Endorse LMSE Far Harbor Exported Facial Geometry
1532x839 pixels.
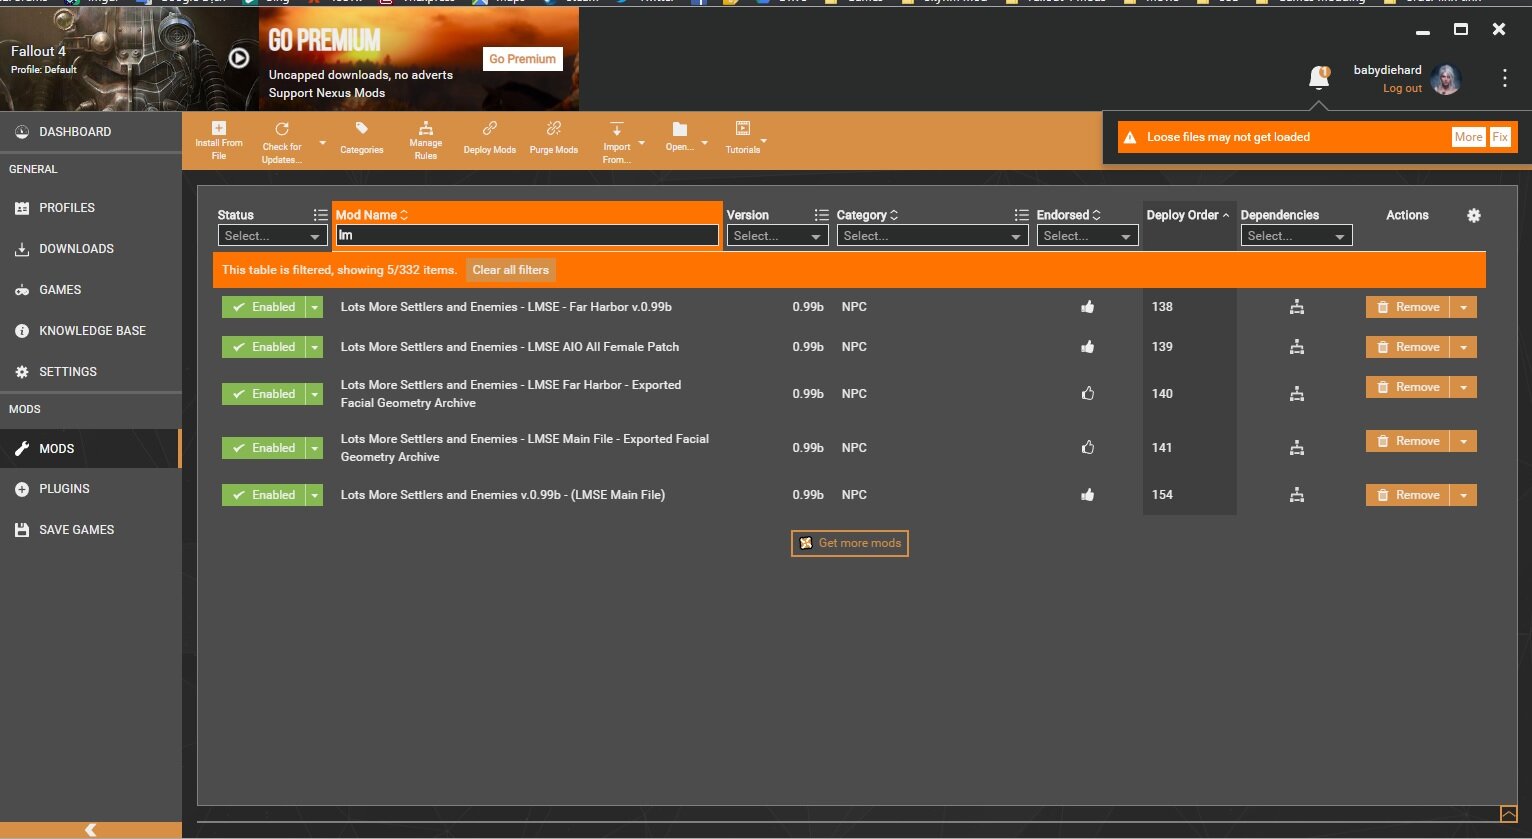(1088, 393)
